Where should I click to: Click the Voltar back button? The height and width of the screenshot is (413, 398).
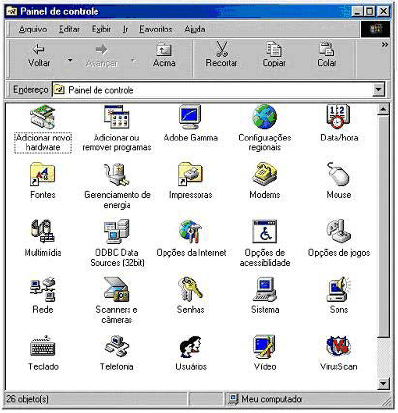[39, 56]
